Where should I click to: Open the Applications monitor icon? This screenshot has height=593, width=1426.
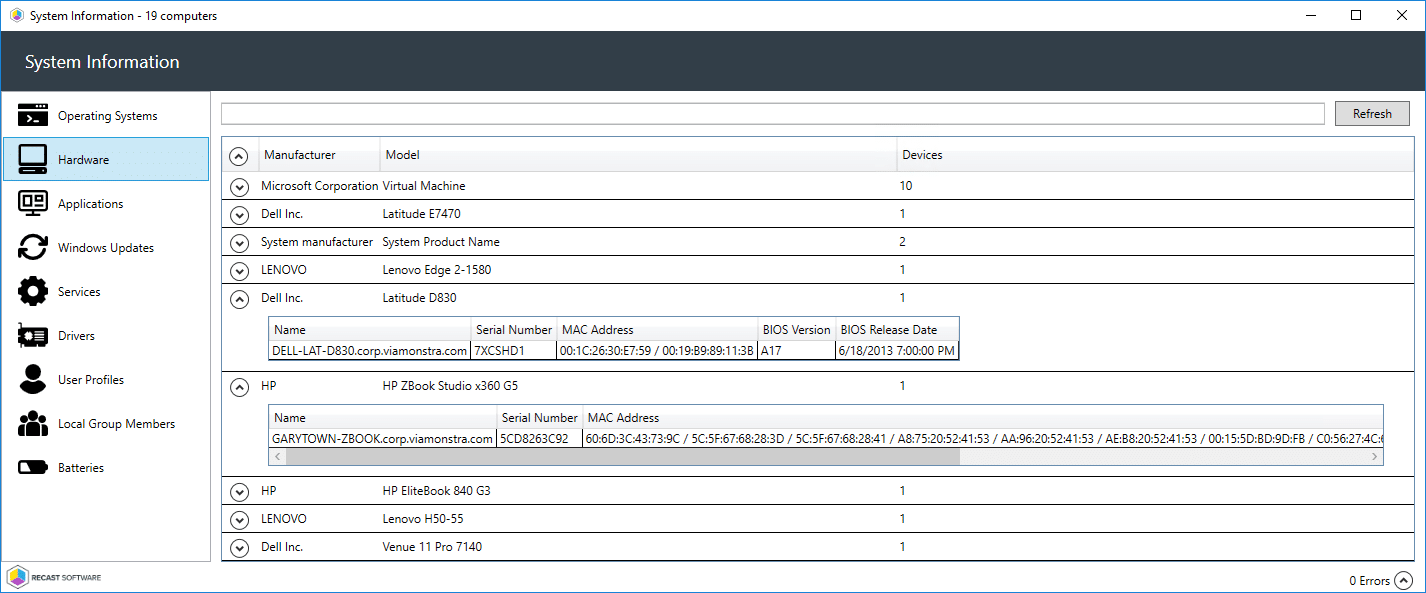(x=33, y=203)
